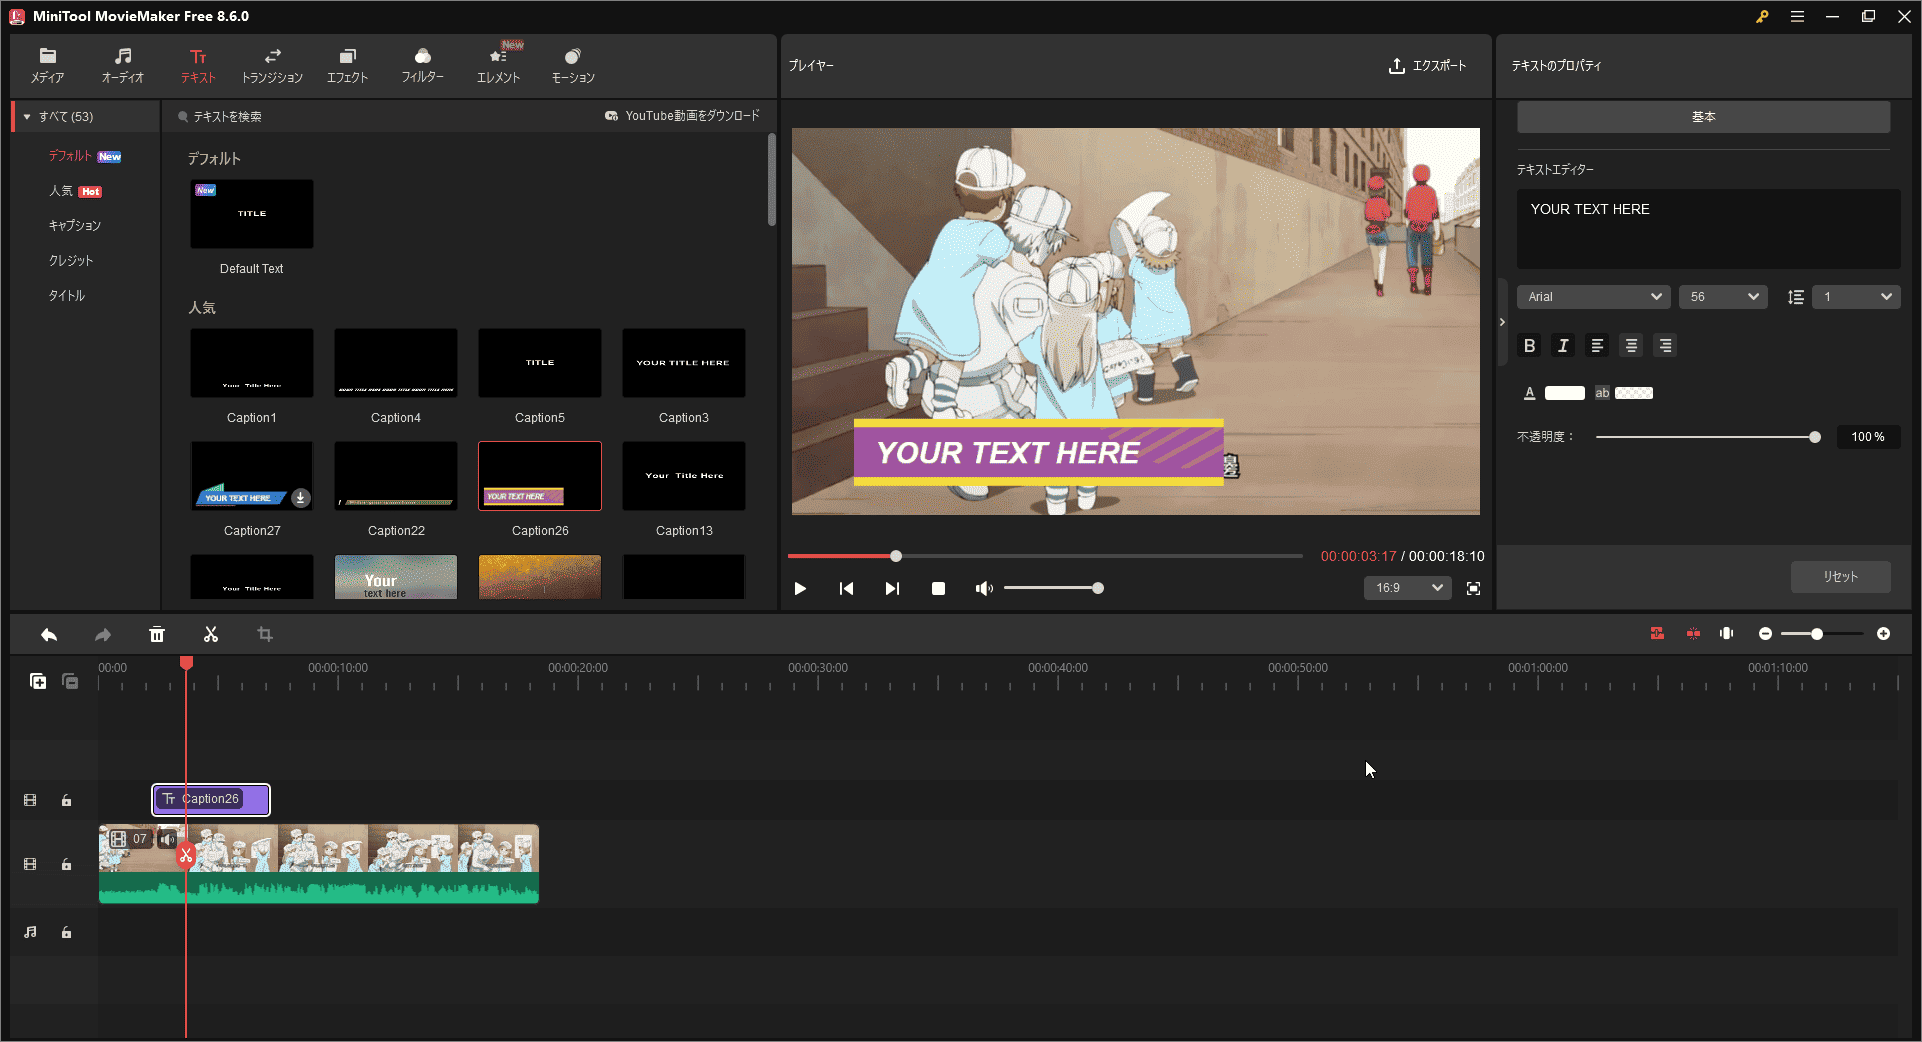1922x1042 pixels.
Task: Click the リセット button in text properties
Action: (x=1839, y=577)
